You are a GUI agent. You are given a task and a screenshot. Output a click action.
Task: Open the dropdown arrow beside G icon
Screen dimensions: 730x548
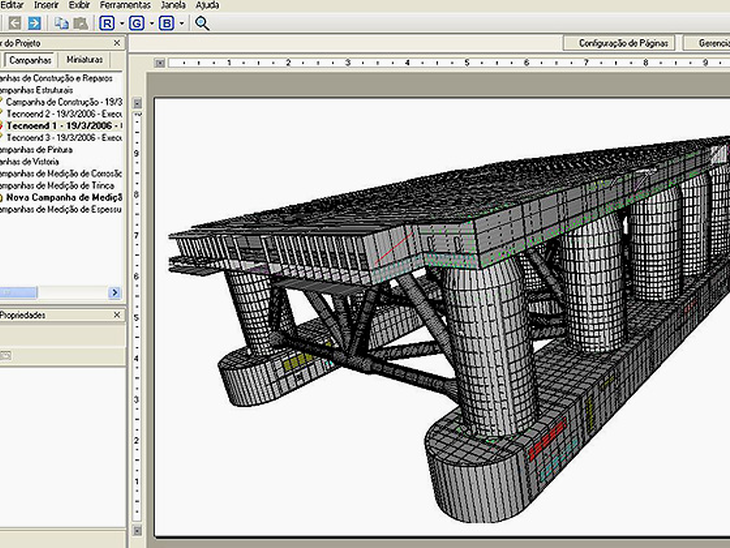[x=152, y=22]
